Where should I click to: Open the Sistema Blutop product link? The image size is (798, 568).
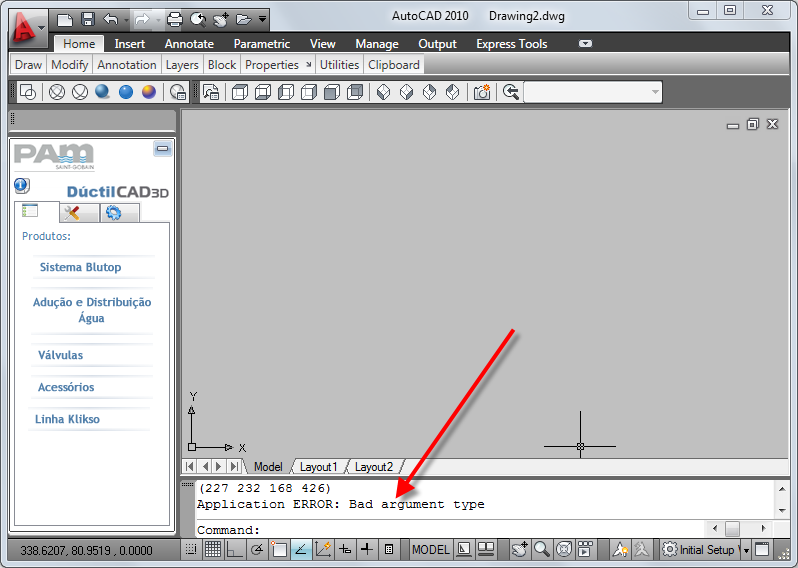pyautogui.click(x=80, y=267)
